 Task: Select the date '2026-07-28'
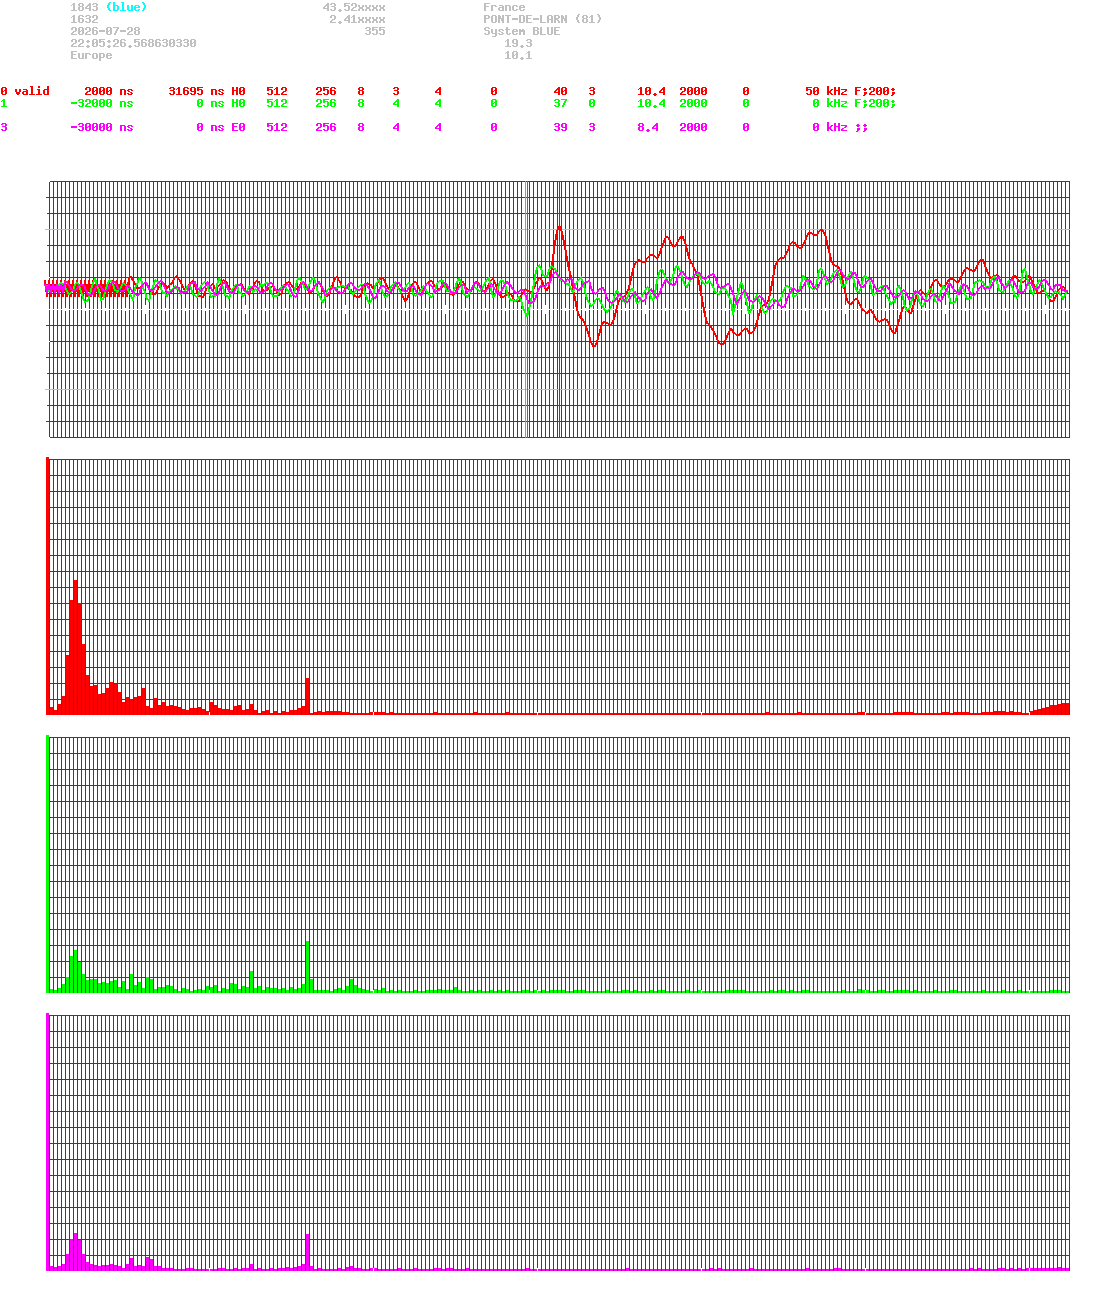click(x=105, y=31)
